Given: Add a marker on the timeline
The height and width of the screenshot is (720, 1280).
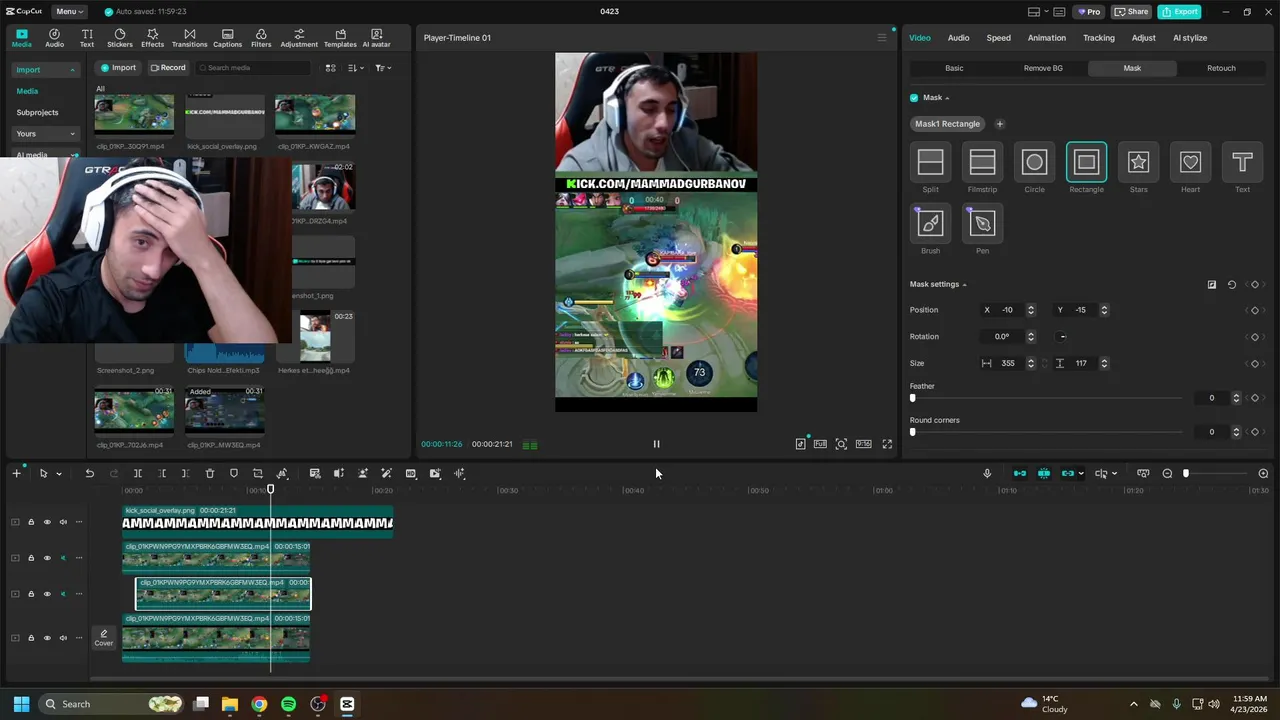Looking at the screenshot, I should tap(234, 474).
